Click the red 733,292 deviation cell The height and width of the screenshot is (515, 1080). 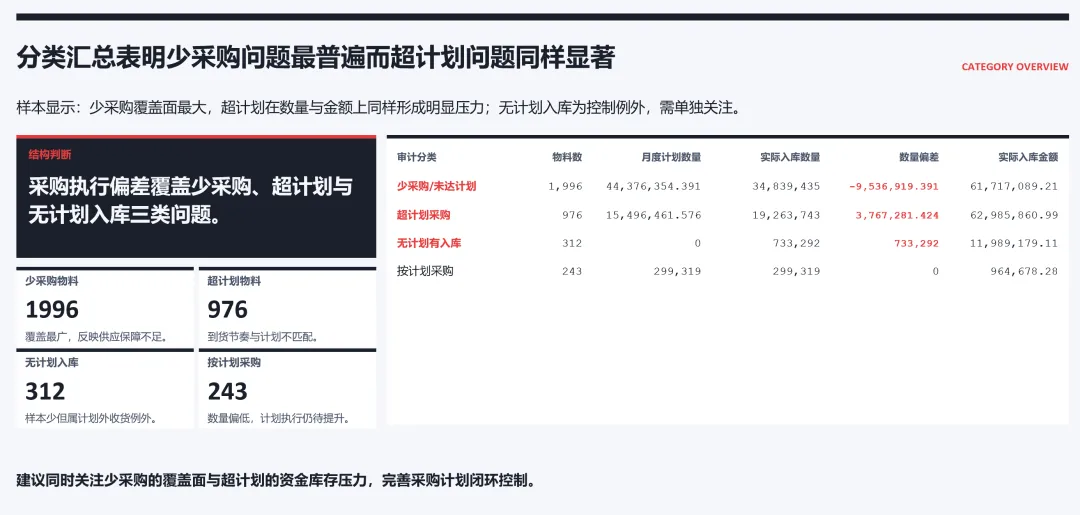pos(917,244)
